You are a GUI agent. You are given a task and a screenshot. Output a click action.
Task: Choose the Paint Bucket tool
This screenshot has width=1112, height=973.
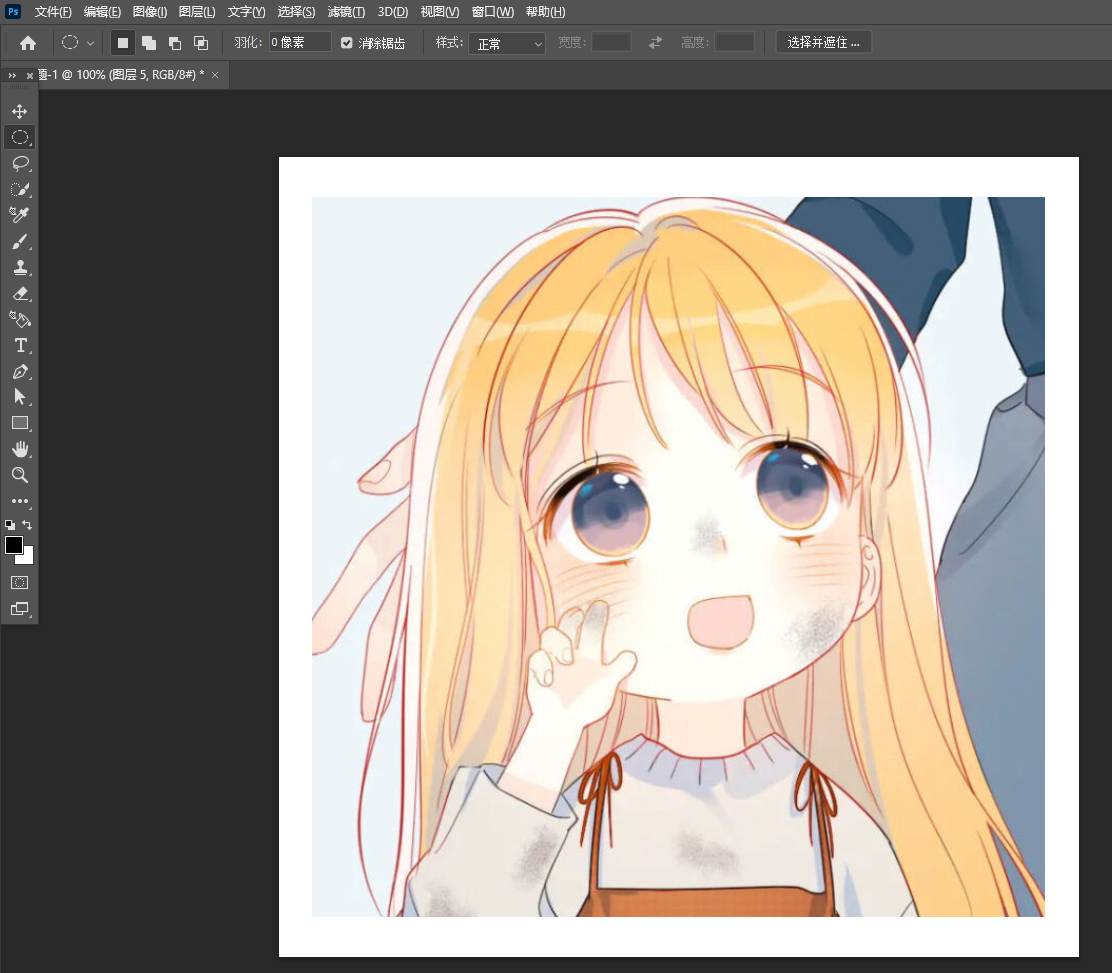point(19,319)
